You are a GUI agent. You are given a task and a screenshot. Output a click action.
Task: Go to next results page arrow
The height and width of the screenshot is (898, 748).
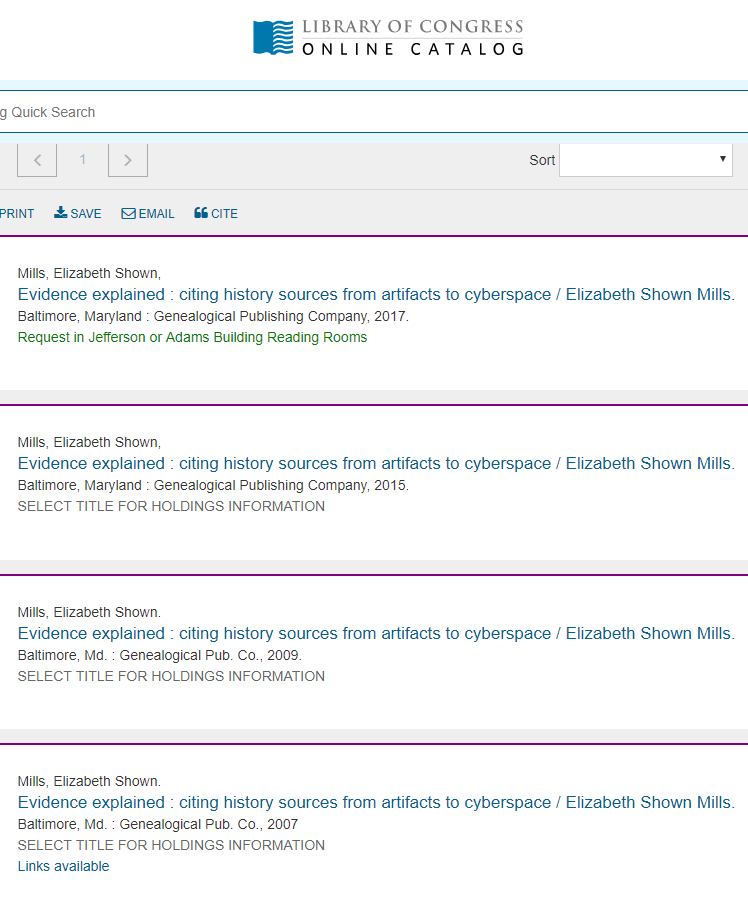click(x=128, y=160)
